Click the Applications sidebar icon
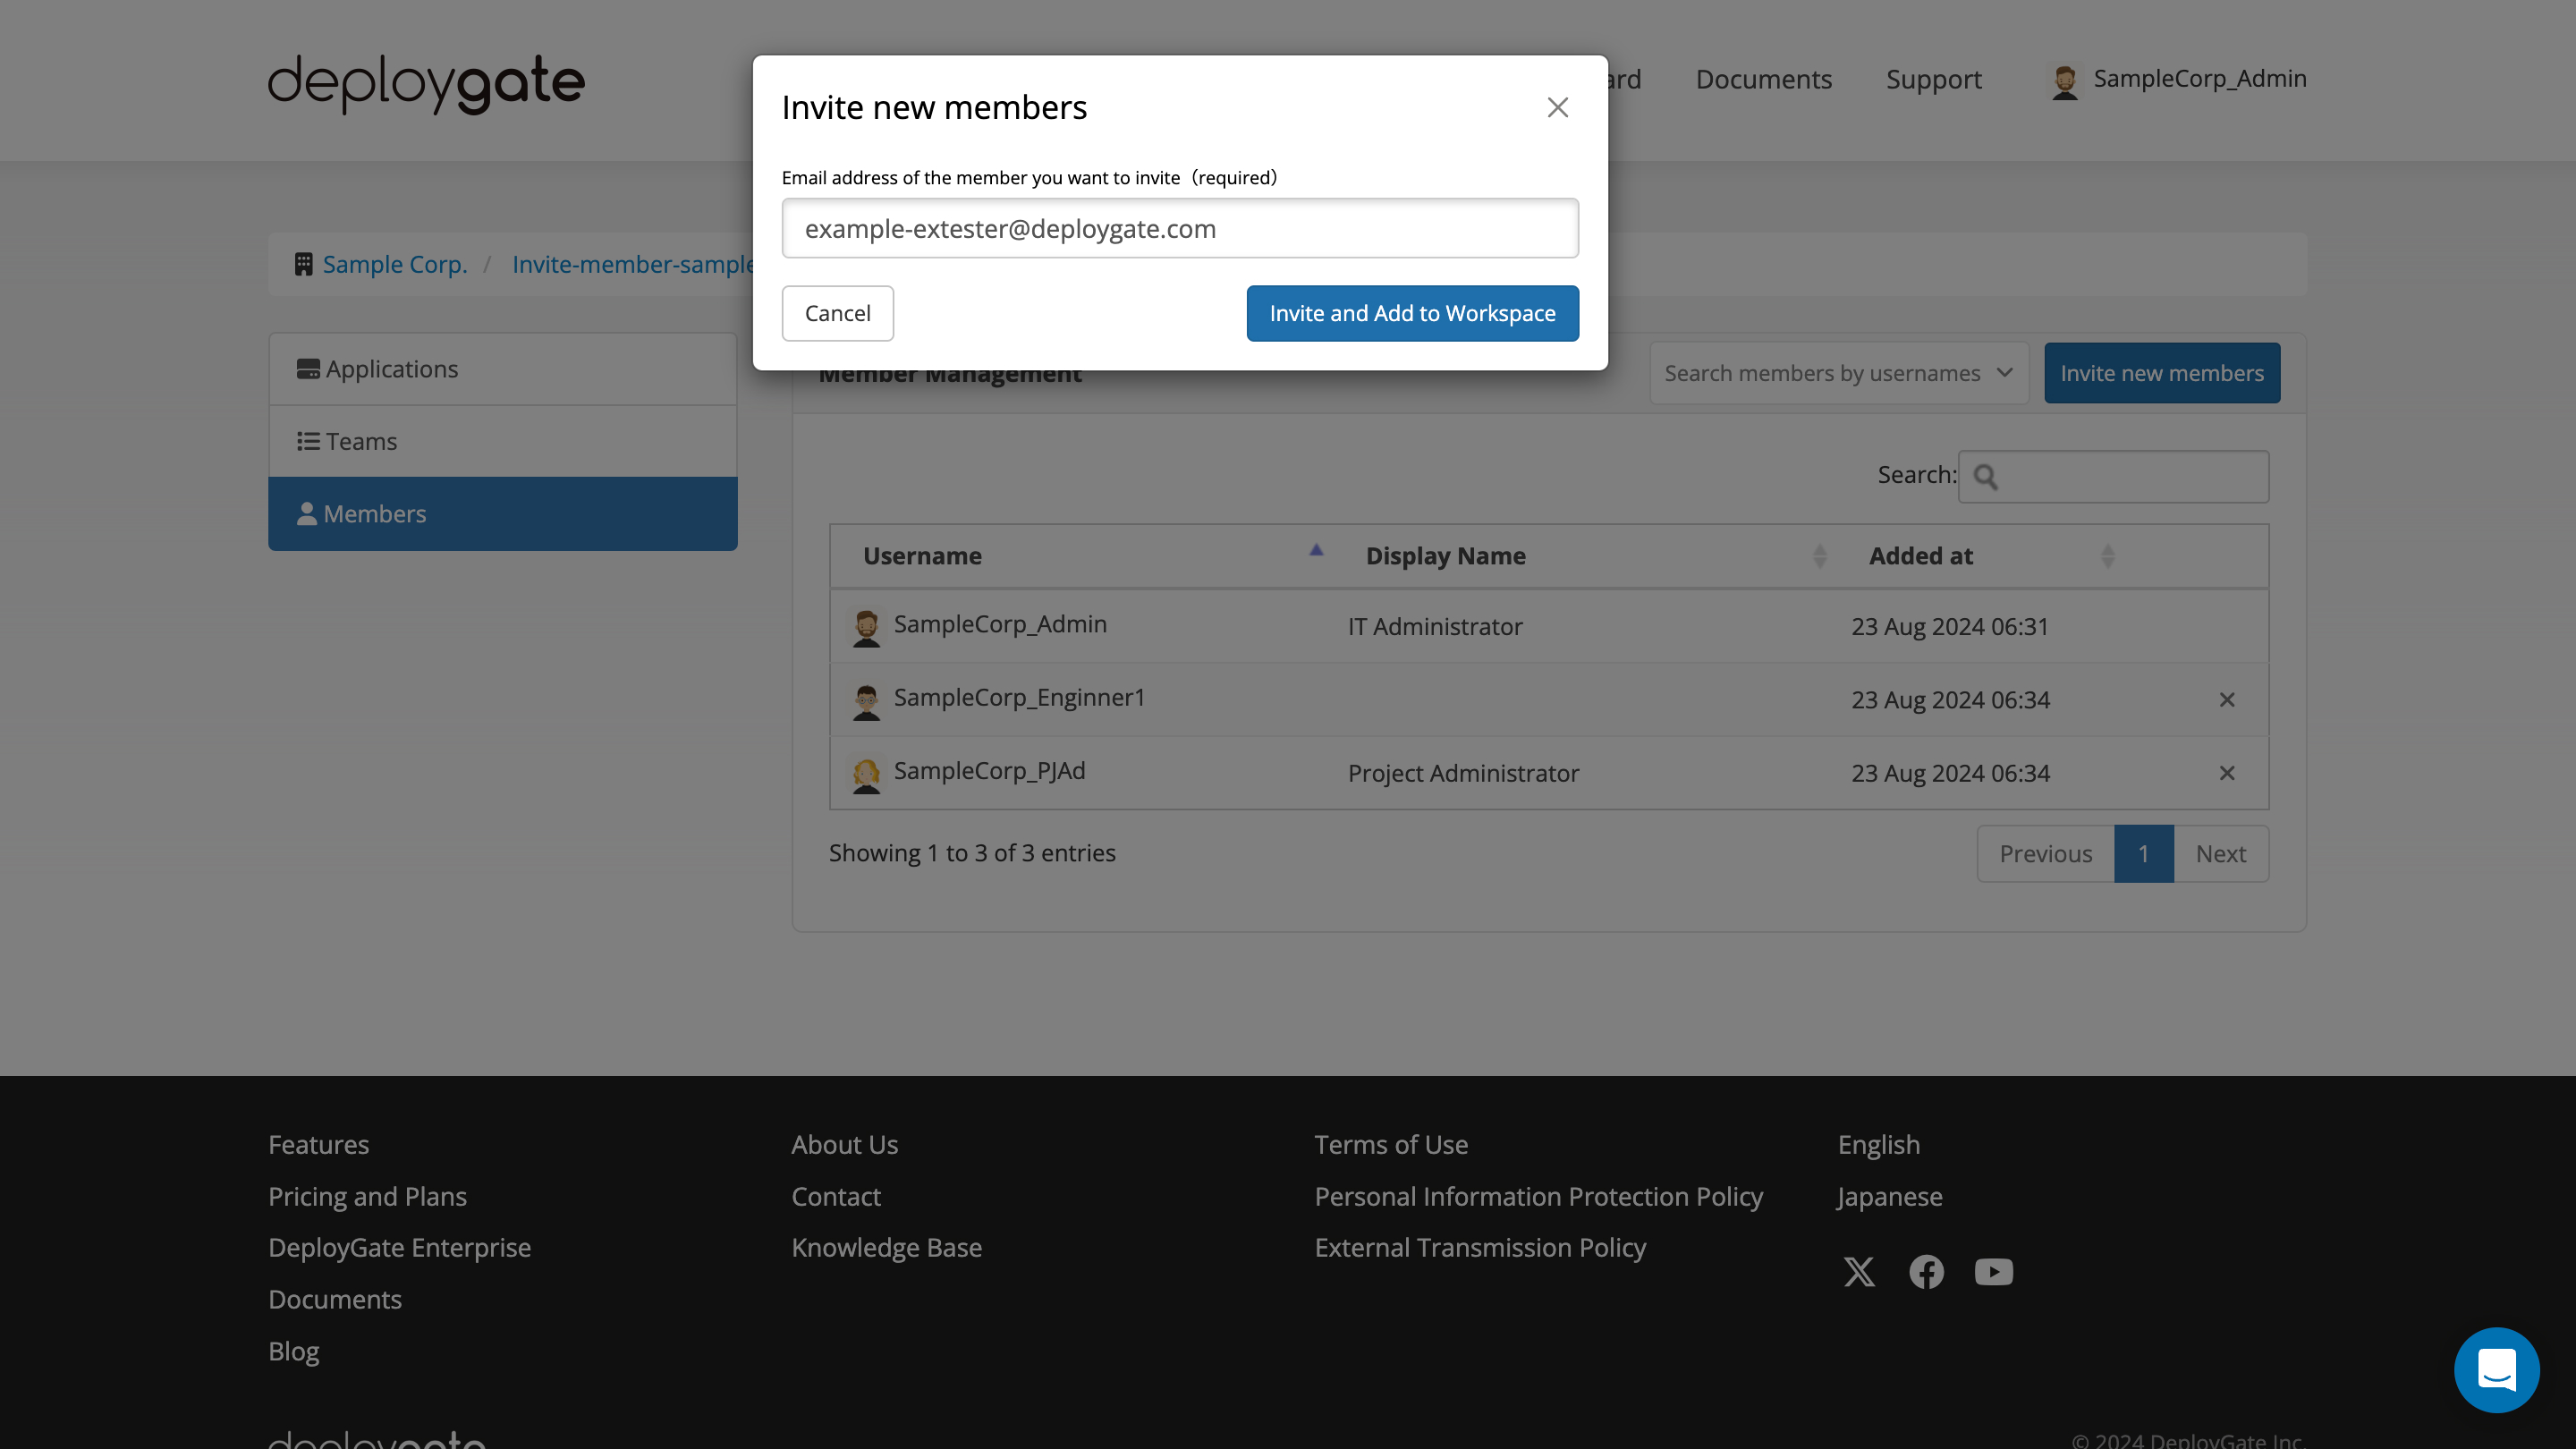The height and width of the screenshot is (1449, 2576). tap(308, 368)
